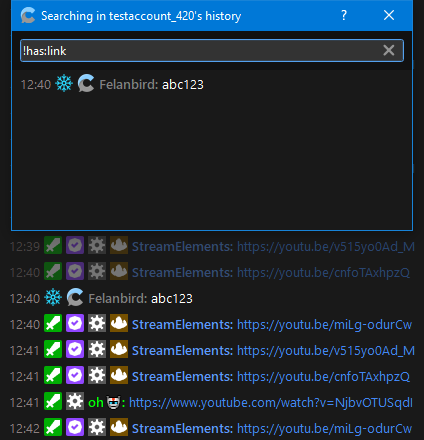424x440 pixels.
Task: Click StreamElements username at 12:42
Action: click(182, 429)
